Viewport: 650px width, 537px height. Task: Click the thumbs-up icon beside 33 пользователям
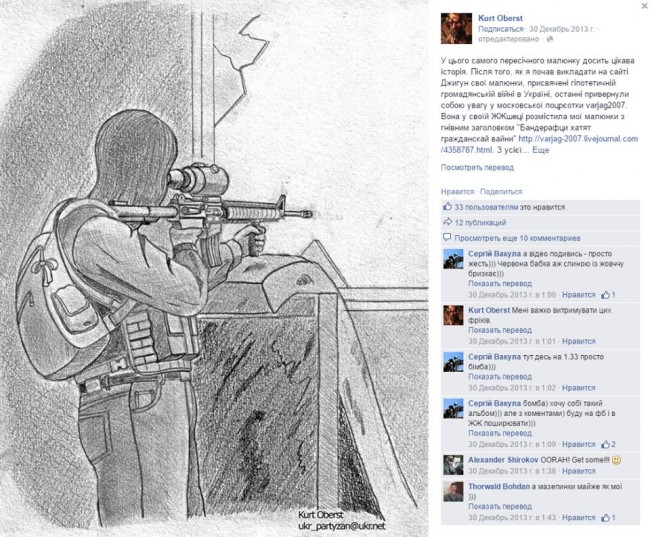[447, 207]
